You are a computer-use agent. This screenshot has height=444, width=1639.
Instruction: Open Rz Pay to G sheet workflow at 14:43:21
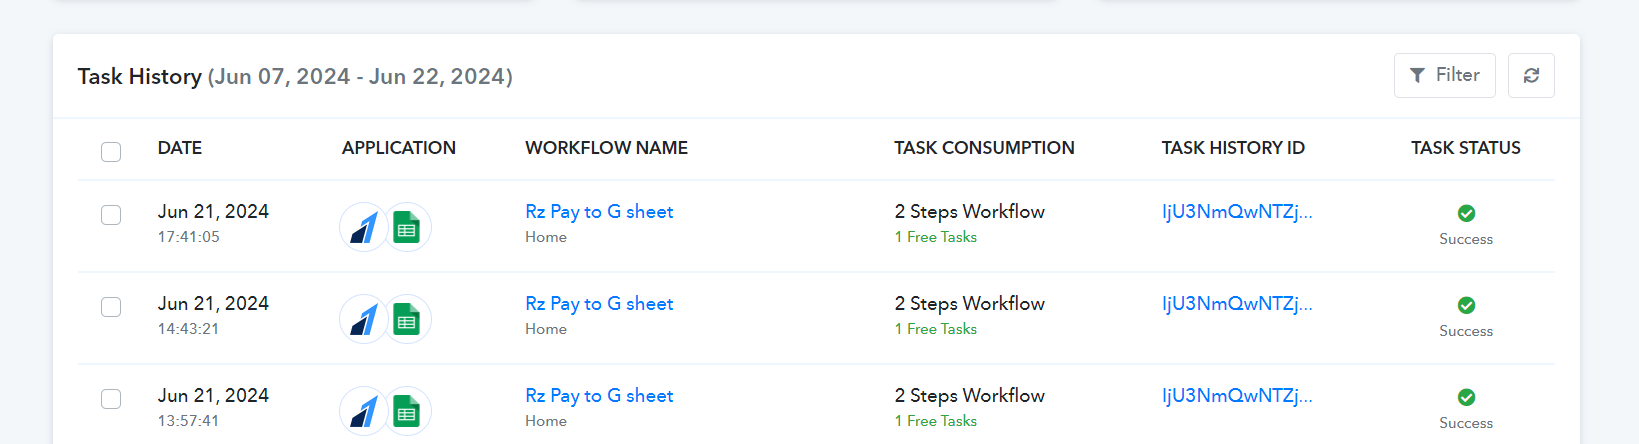pos(599,303)
